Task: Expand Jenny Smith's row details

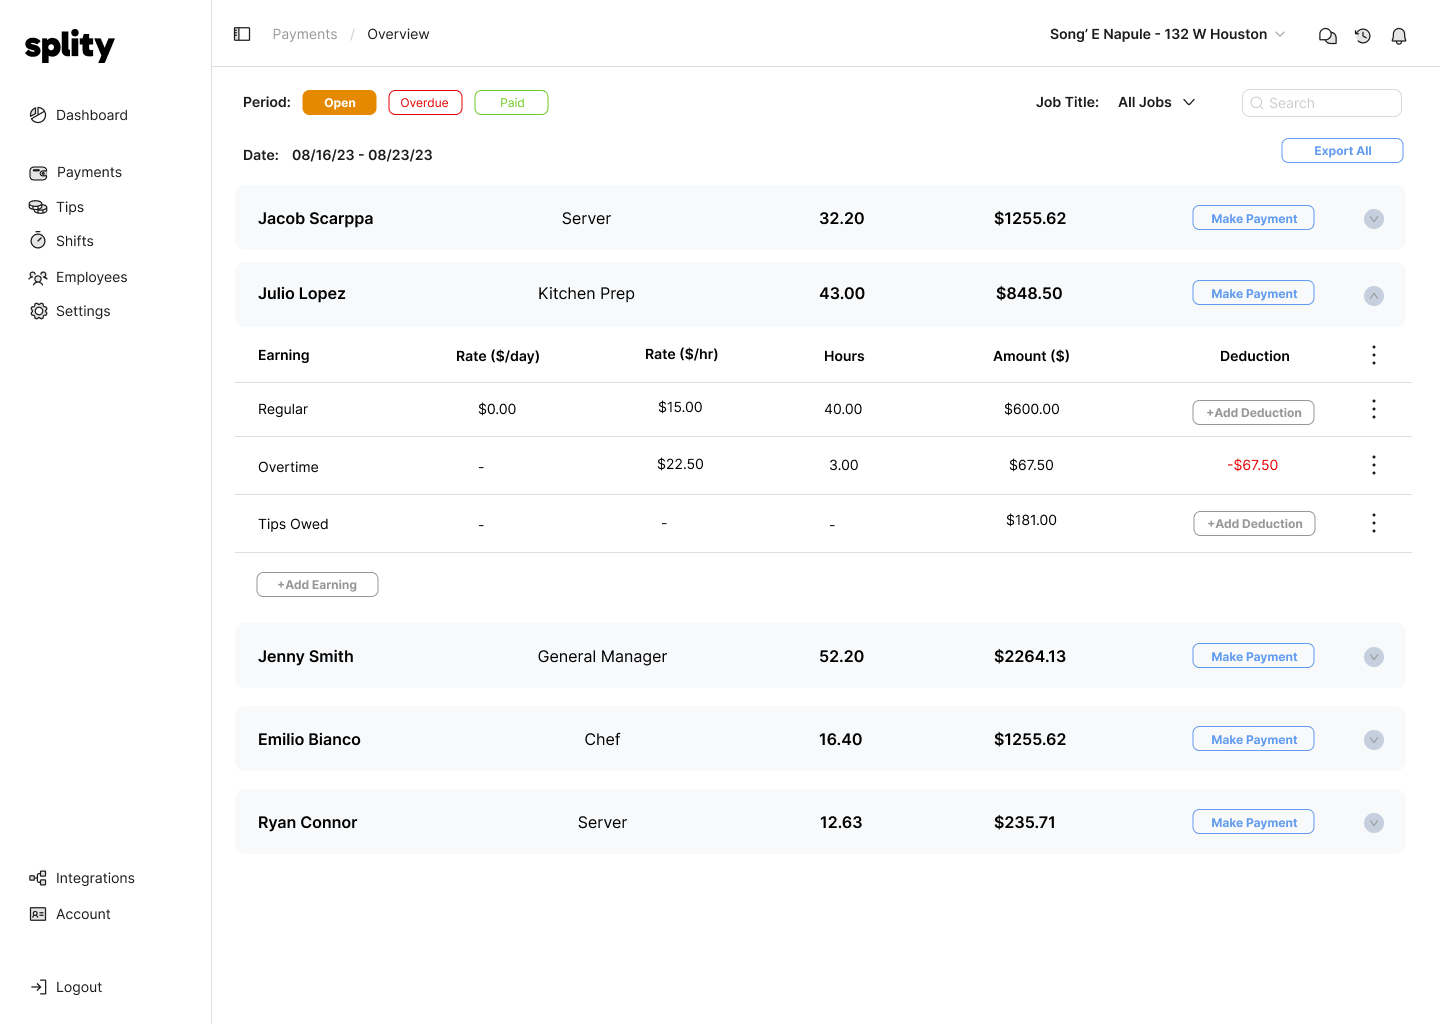Action: coord(1374,657)
